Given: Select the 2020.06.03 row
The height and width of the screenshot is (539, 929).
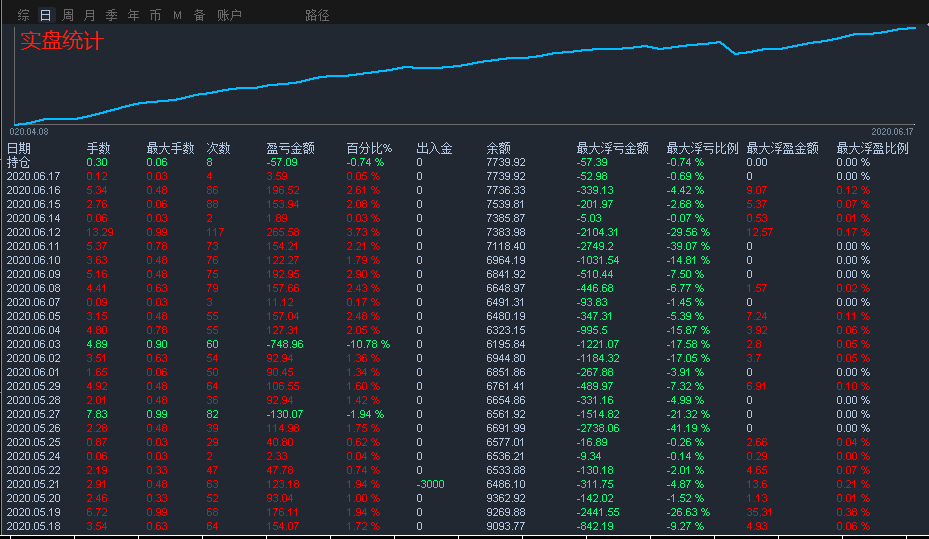Looking at the screenshot, I should tap(33, 343).
